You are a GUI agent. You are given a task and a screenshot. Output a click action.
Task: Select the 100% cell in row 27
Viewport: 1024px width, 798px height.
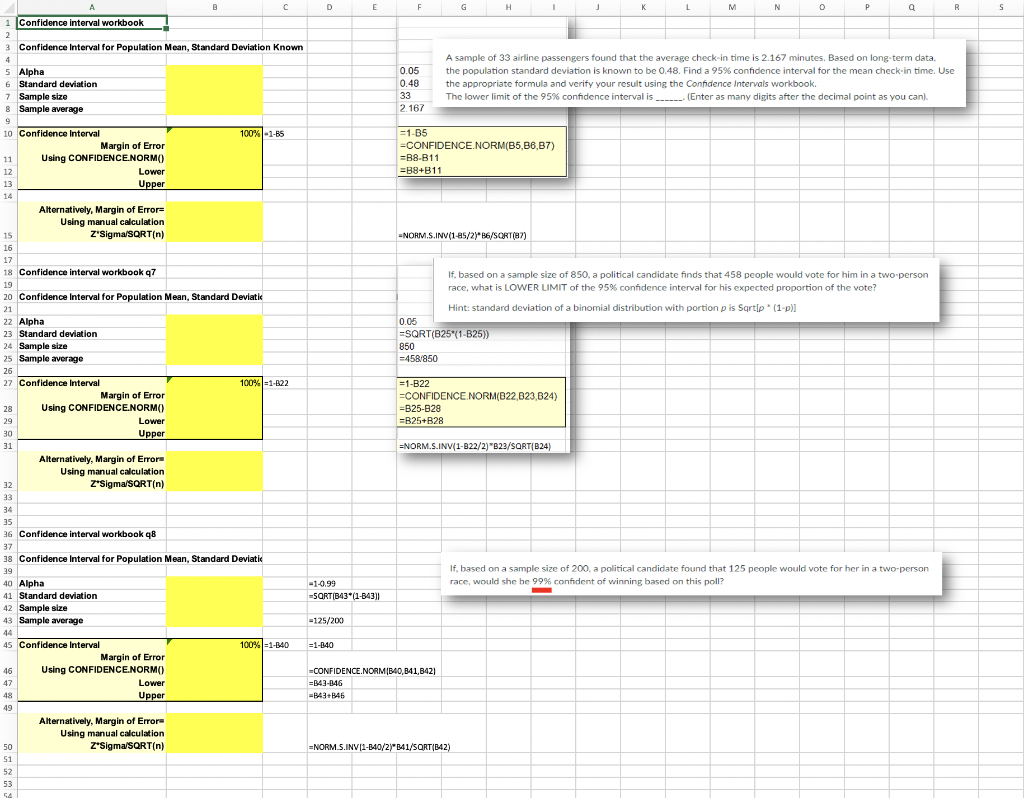click(x=215, y=383)
